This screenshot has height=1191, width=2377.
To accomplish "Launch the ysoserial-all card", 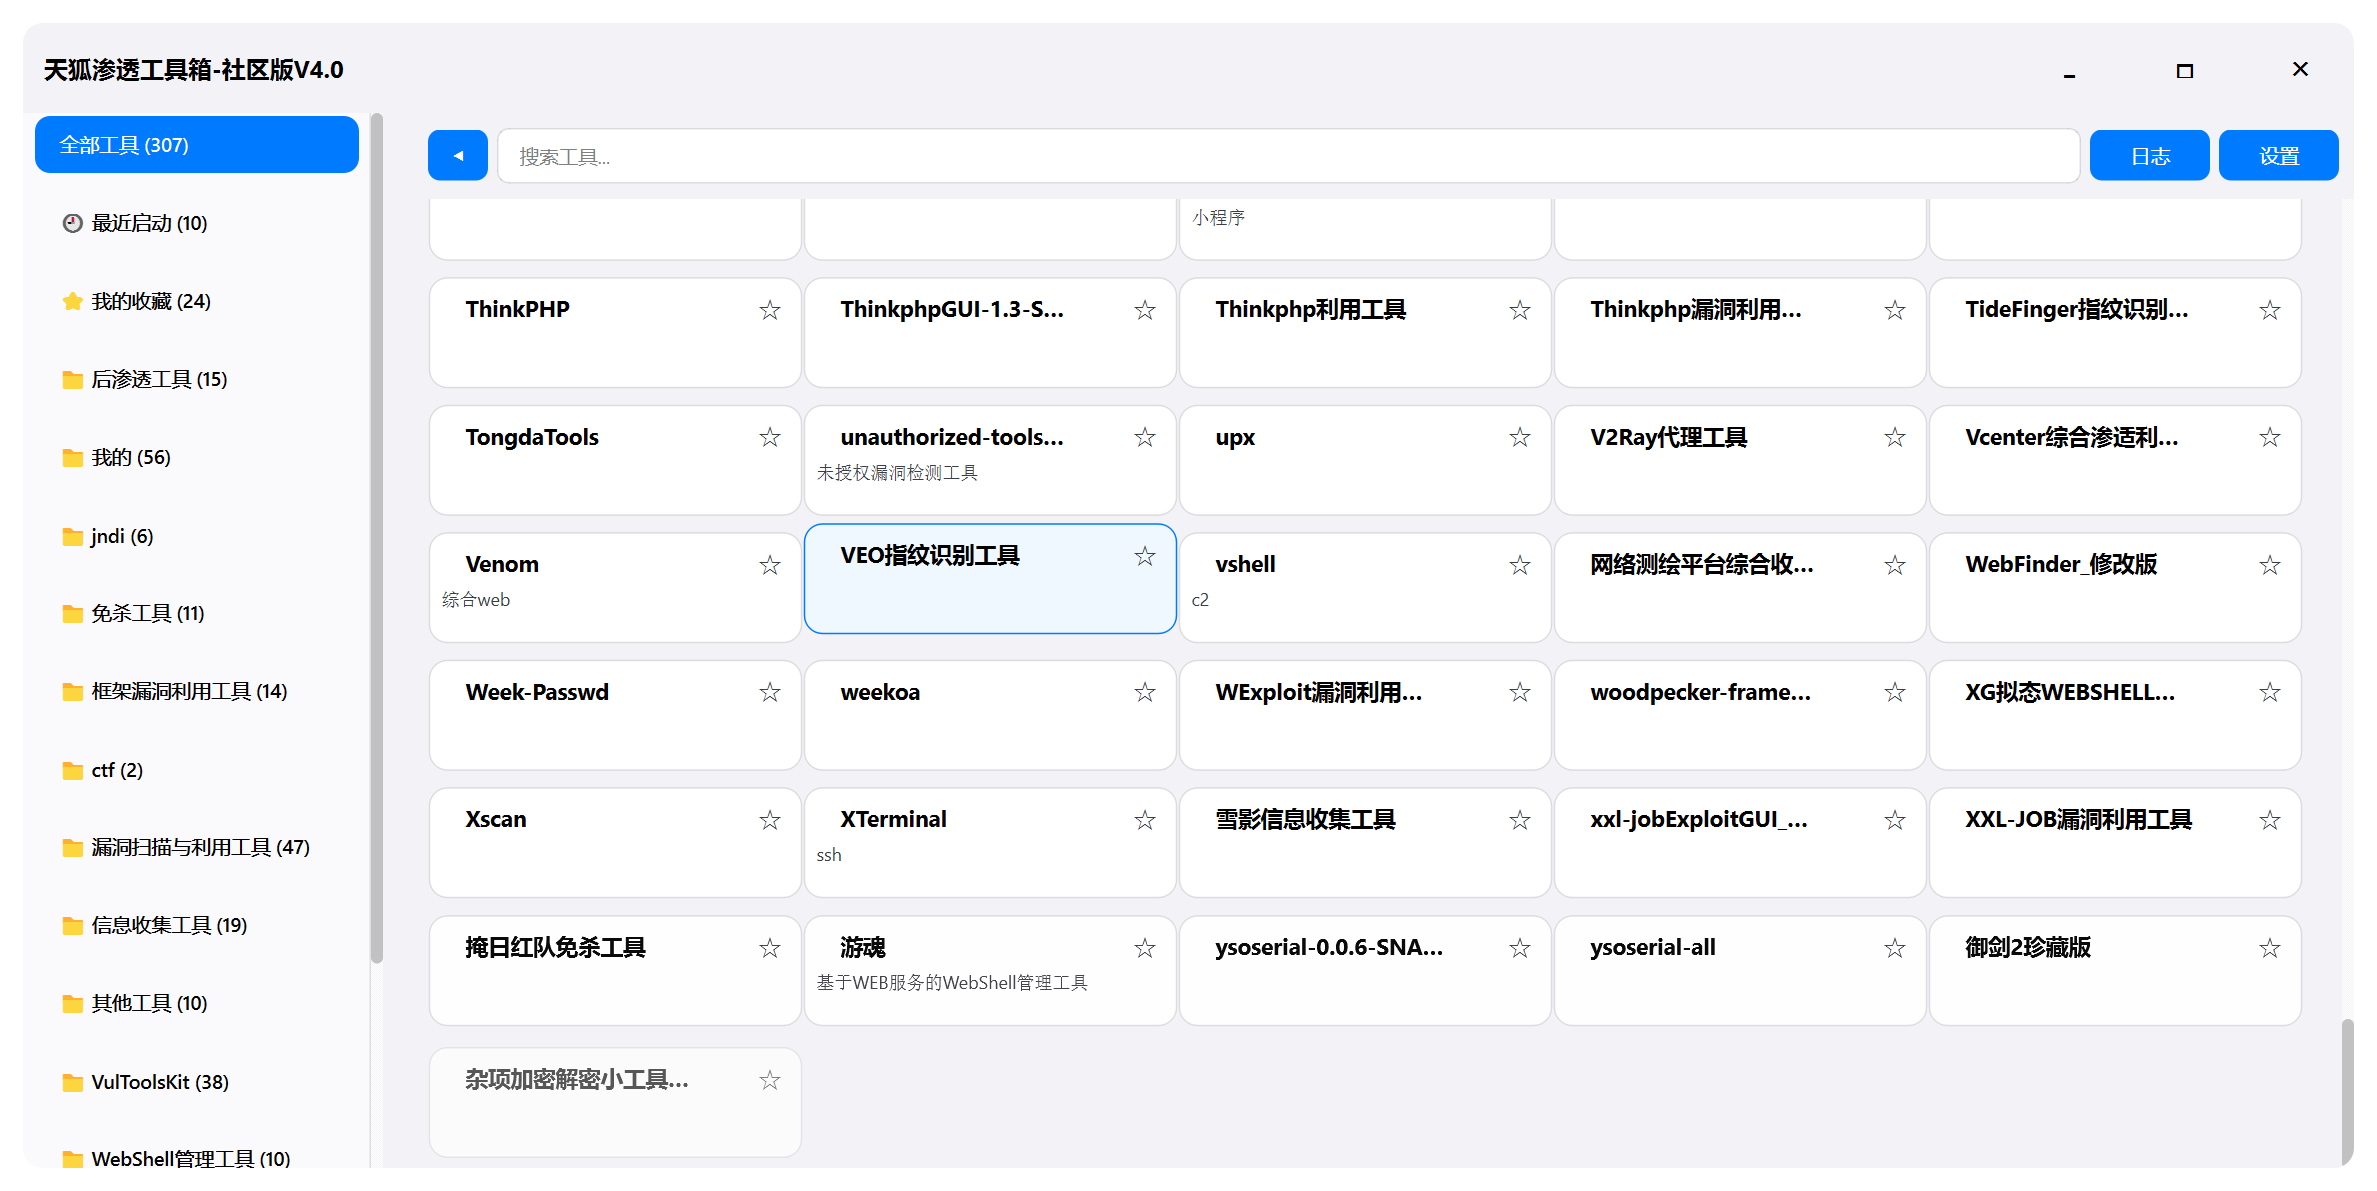I will pos(1740,971).
